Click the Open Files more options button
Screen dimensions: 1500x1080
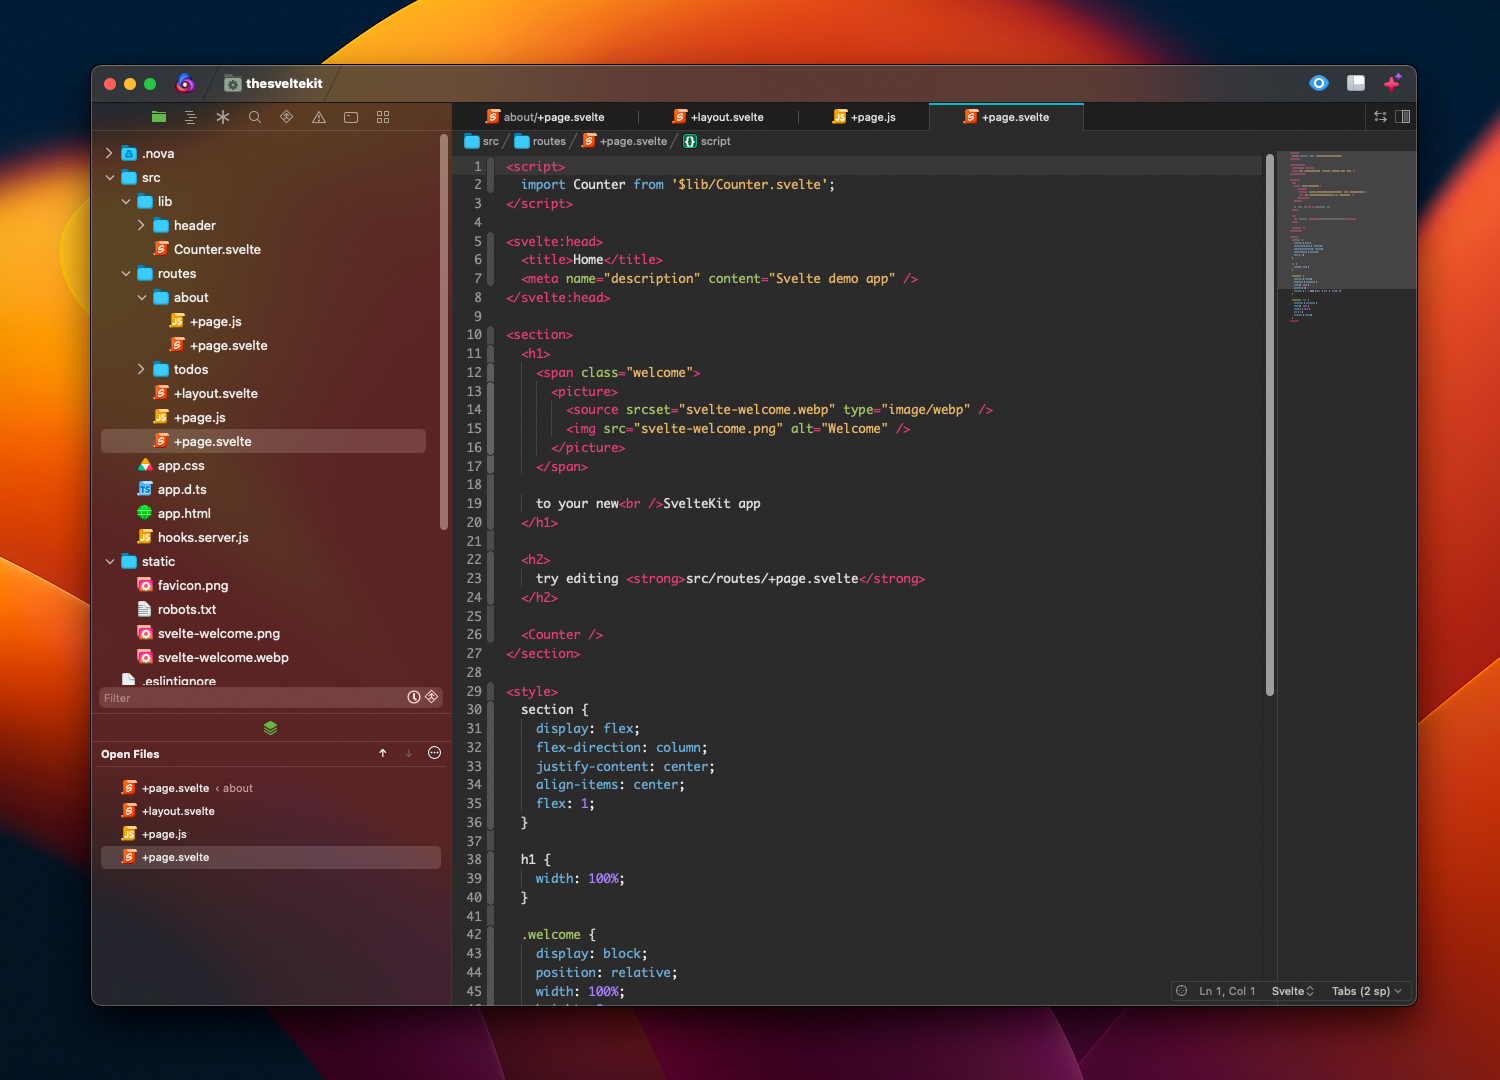click(x=434, y=753)
